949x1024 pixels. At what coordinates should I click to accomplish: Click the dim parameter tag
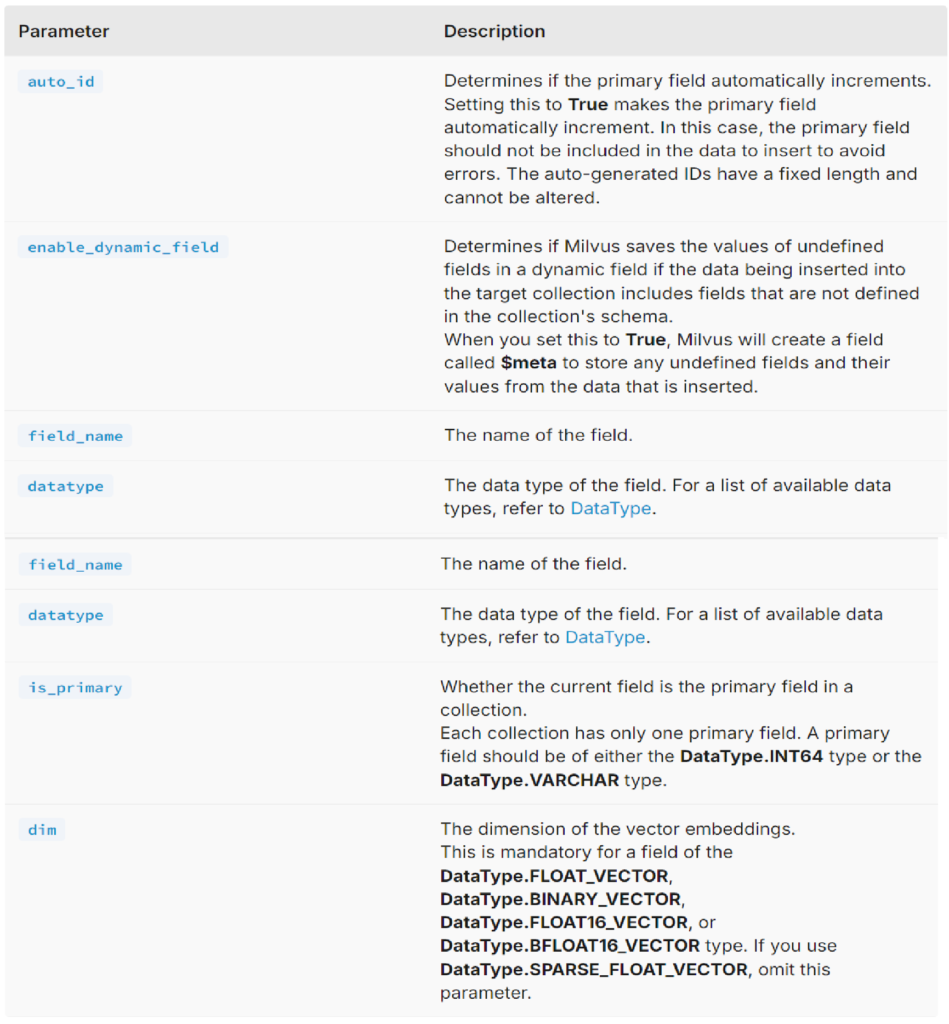click(42, 830)
